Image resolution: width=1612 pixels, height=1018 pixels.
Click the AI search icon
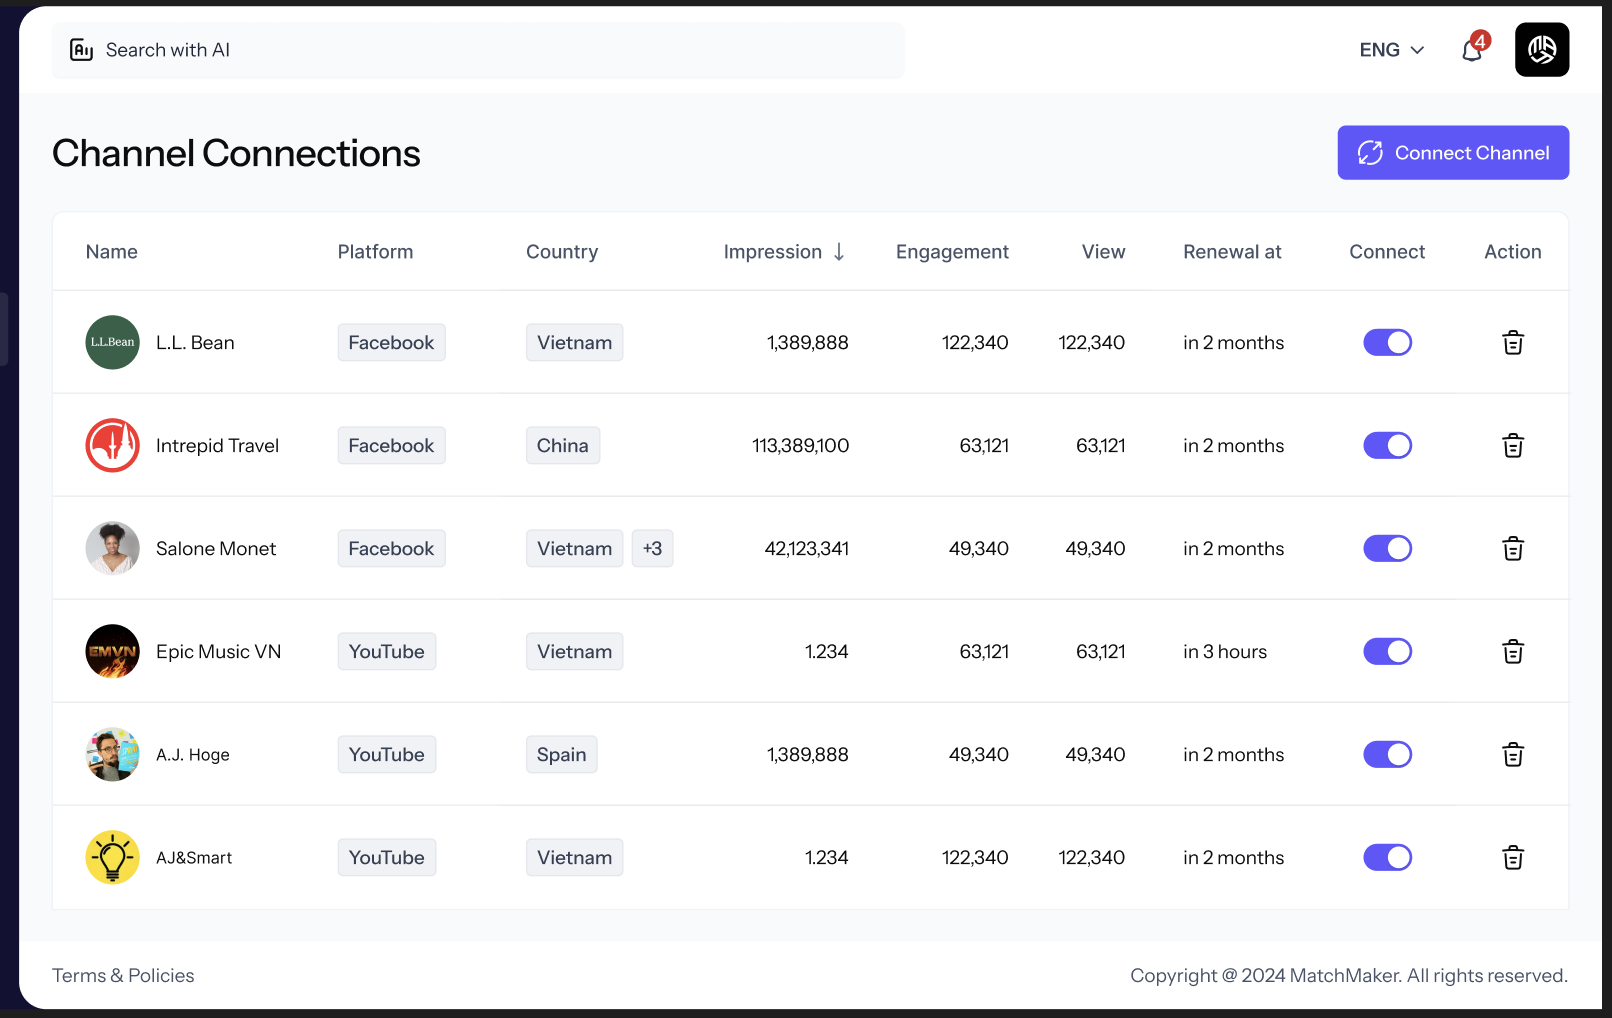pyautogui.click(x=81, y=50)
